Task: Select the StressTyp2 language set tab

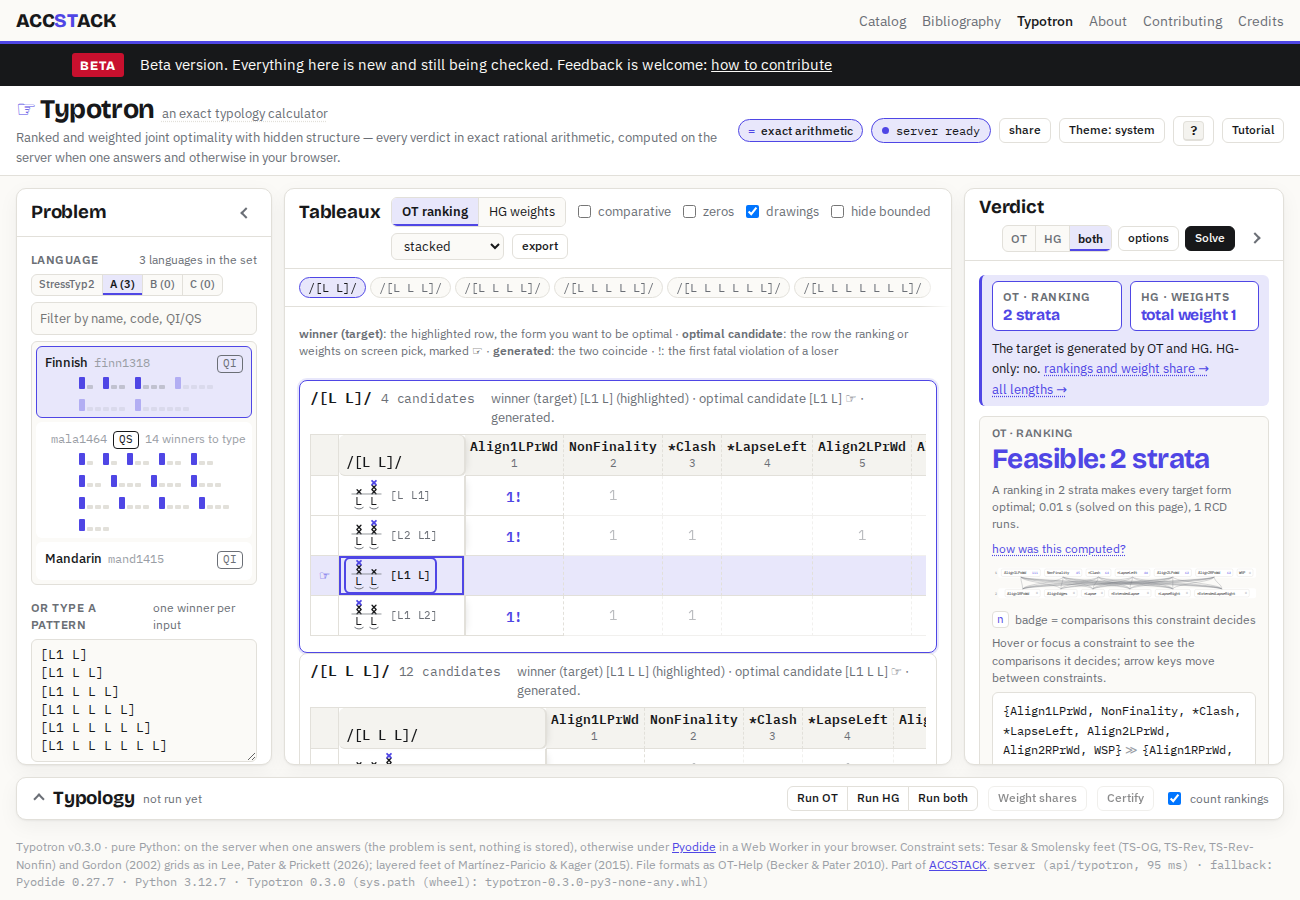Action: coord(67,284)
